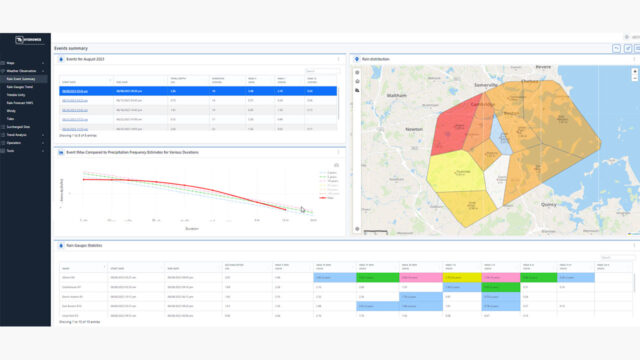Expand the Operation chevron
This screenshot has height=360, width=640.
click(x=43, y=143)
